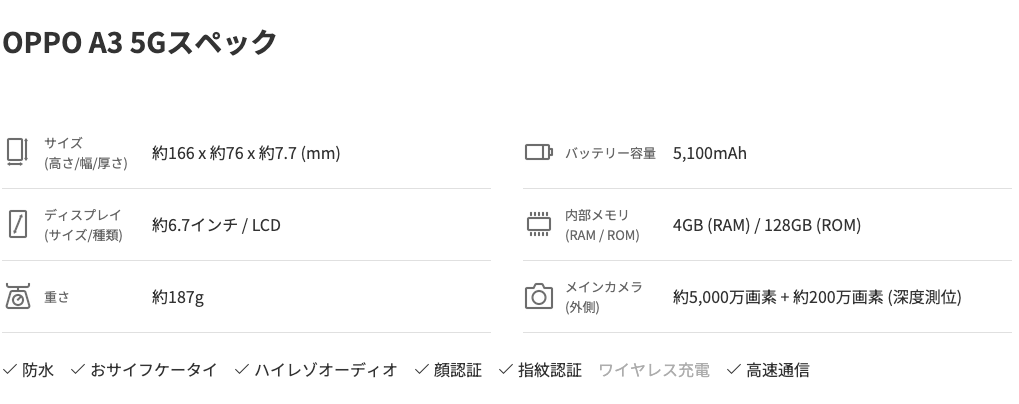Screen dimensions: 1019x404
Task: Click the 約187g weight value
Action: [x=178, y=297]
